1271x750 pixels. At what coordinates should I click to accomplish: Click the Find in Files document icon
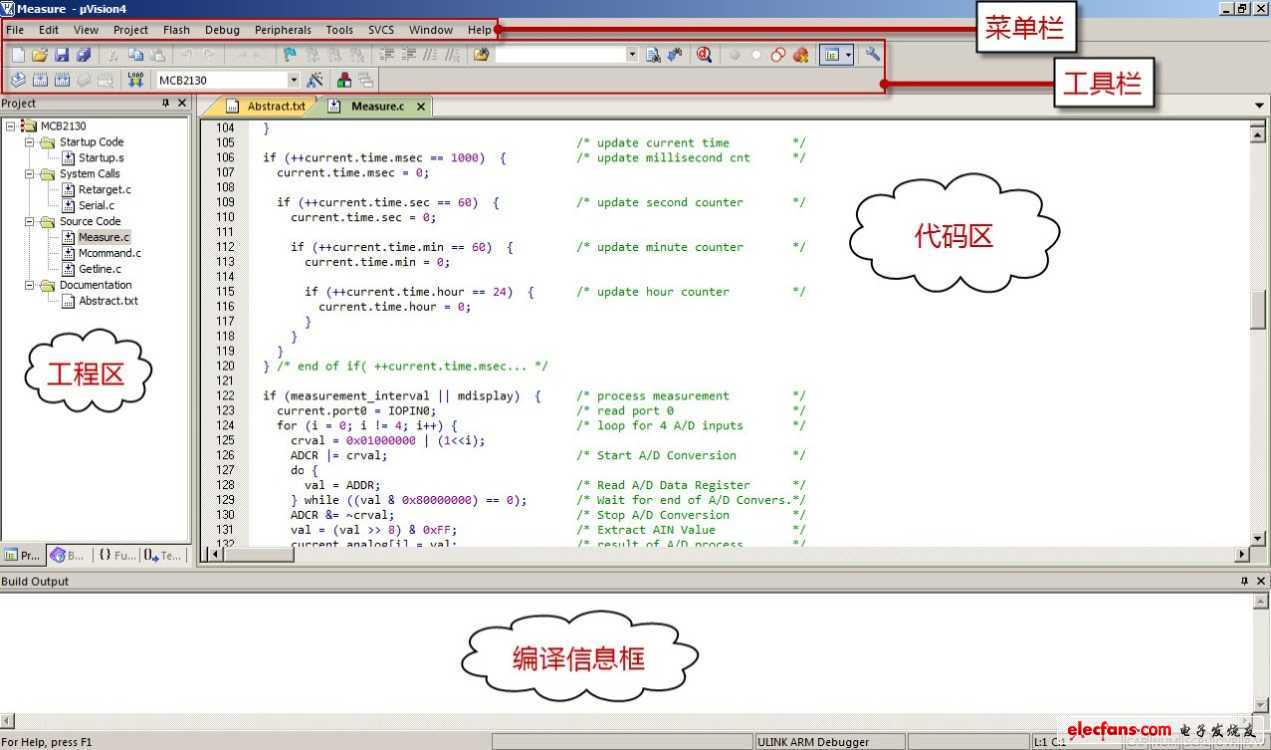pyautogui.click(x=653, y=55)
